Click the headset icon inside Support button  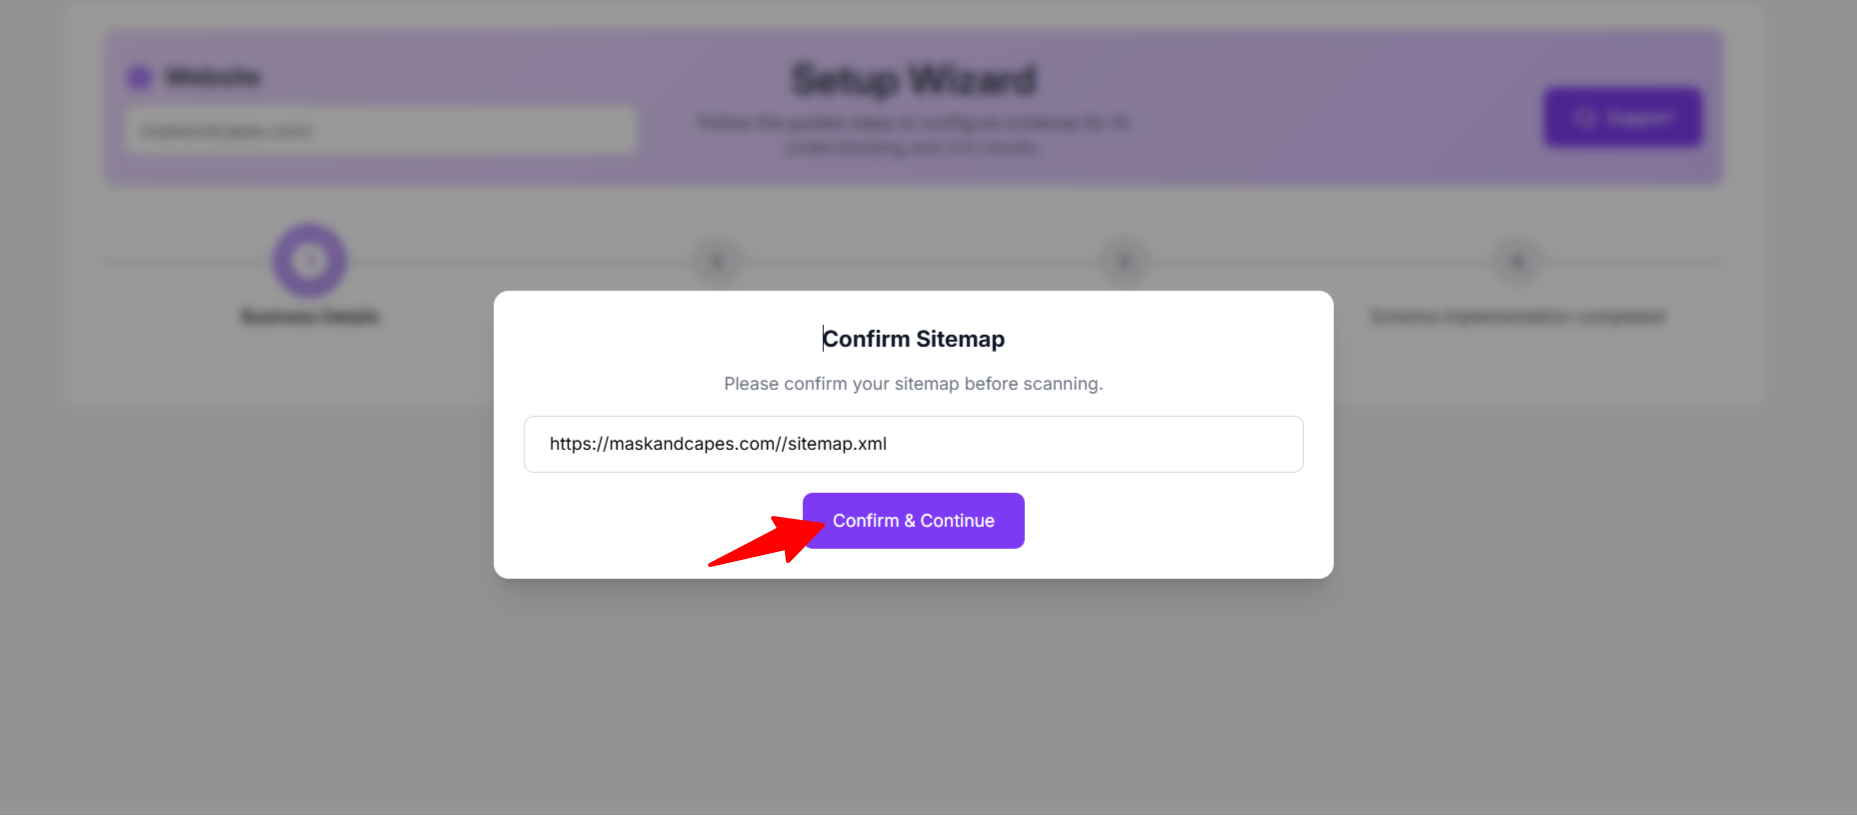tap(1584, 118)
